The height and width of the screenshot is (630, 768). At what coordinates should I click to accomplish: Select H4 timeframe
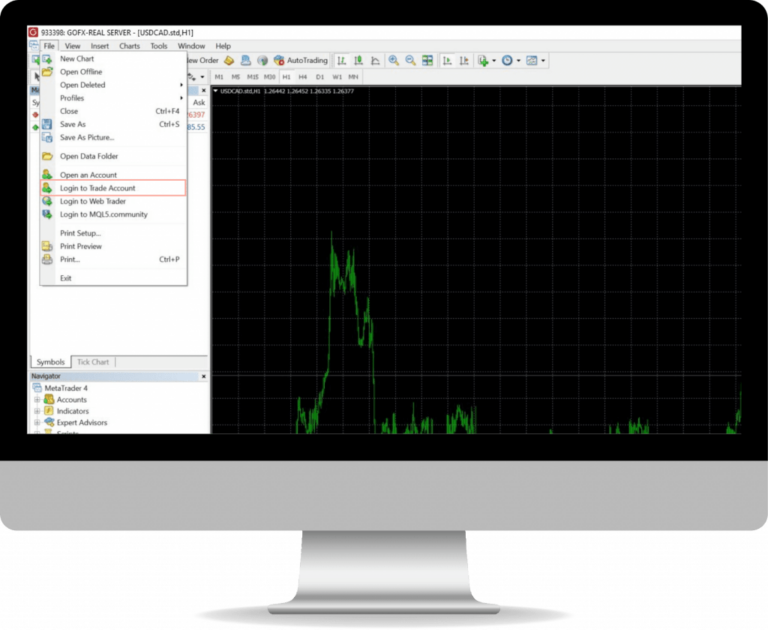(x=303, y=77)
